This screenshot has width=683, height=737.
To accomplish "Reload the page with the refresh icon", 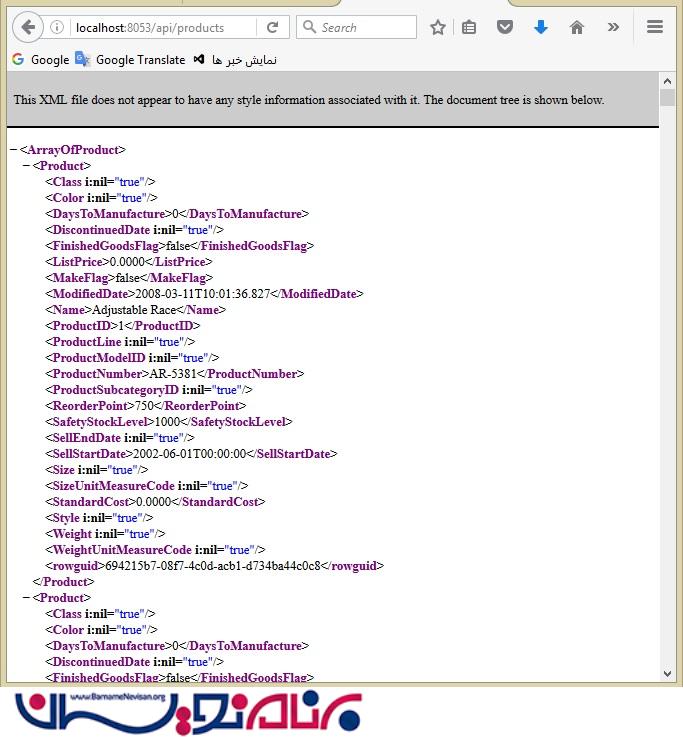I will click(273, 27).
